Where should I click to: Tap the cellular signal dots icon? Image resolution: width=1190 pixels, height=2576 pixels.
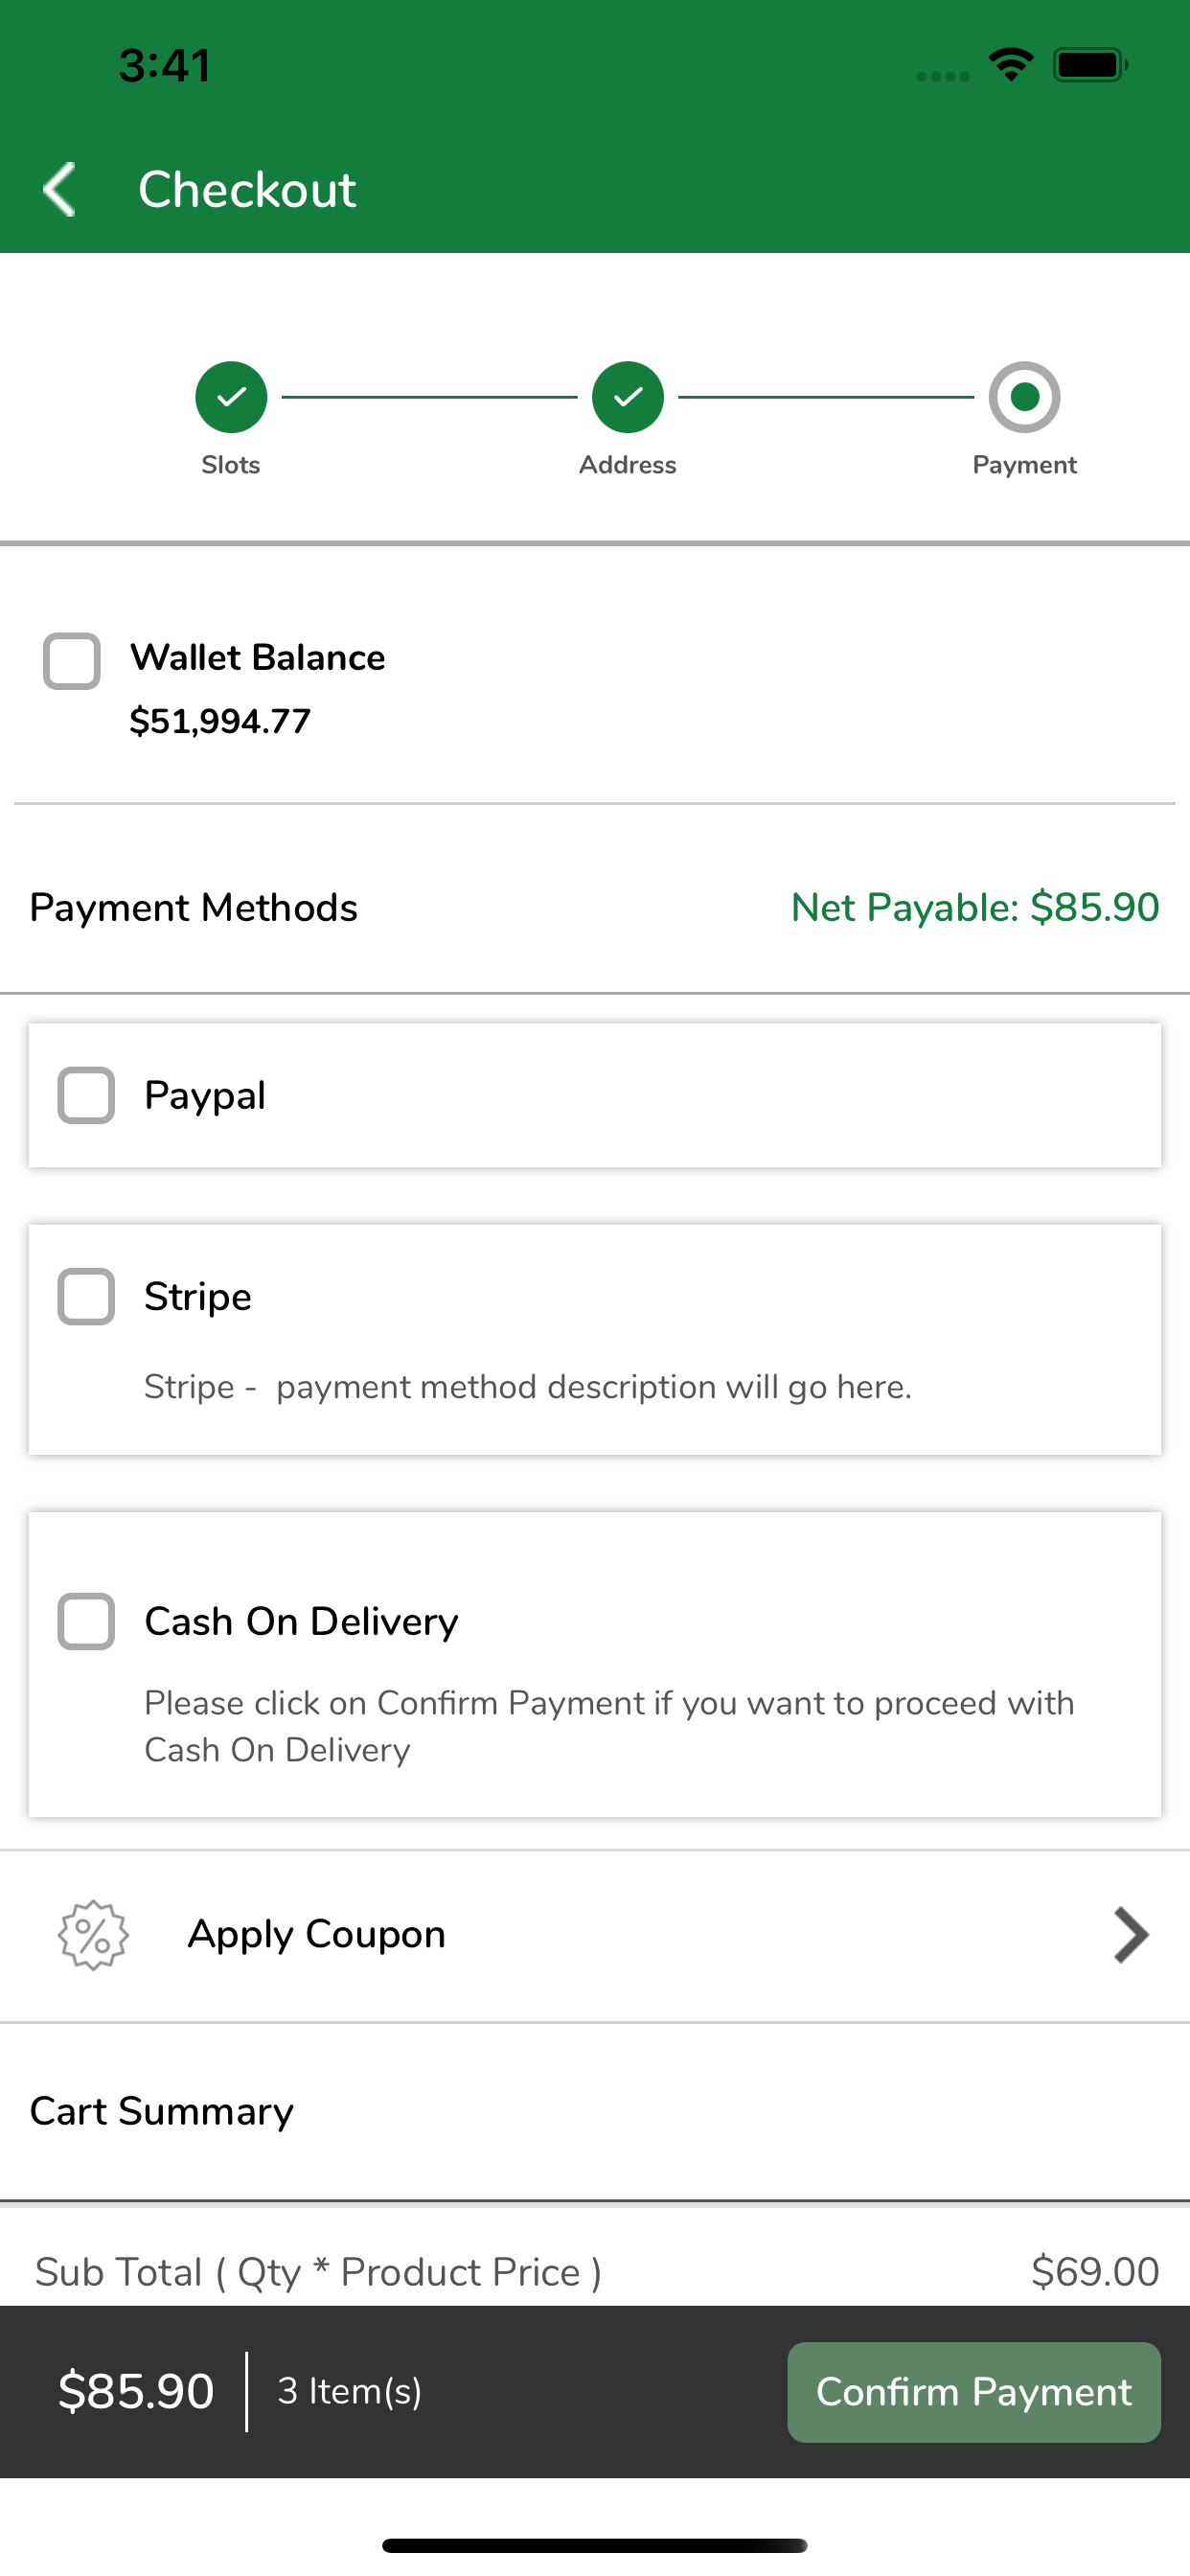point(943,76)
